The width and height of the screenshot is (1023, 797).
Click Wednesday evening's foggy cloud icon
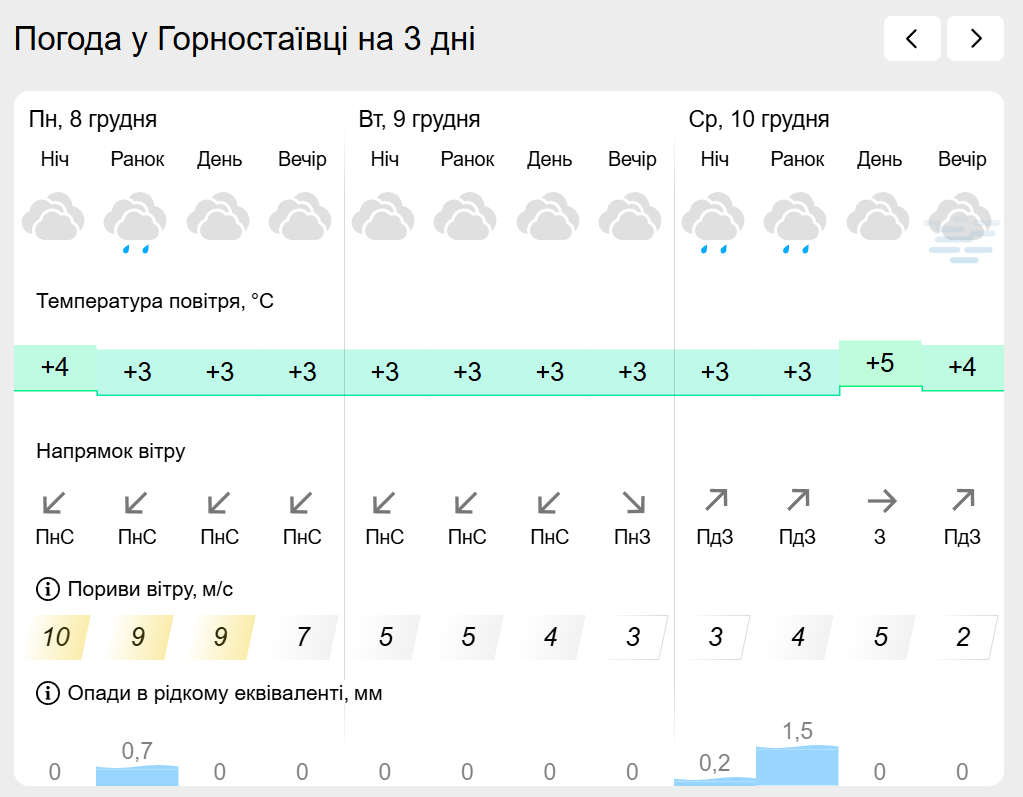coord(962,227)
